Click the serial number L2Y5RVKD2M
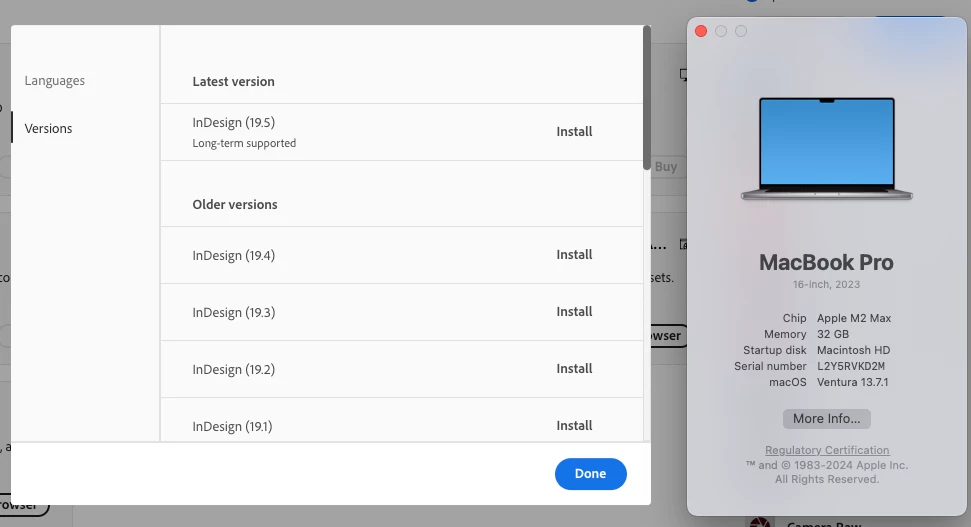This screenshot has height=527, width=971. pyautogui.click(x=851, y=366)
